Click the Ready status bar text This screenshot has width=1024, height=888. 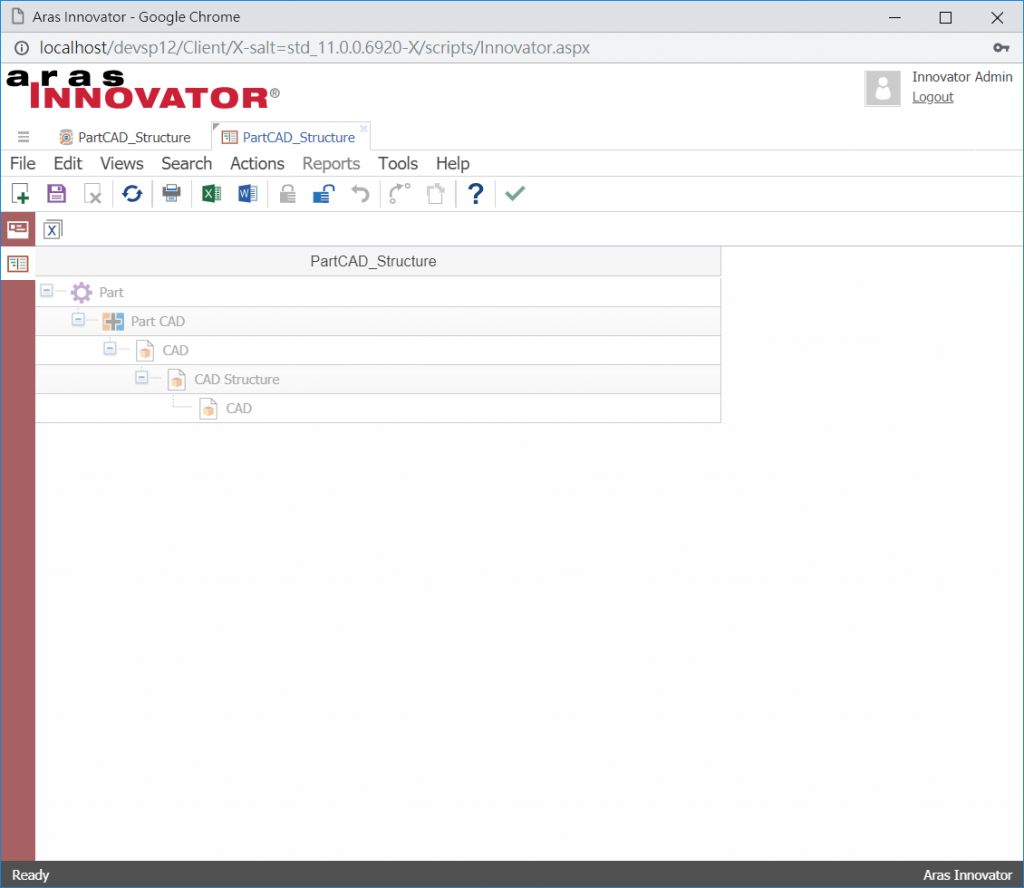[31, 875]
